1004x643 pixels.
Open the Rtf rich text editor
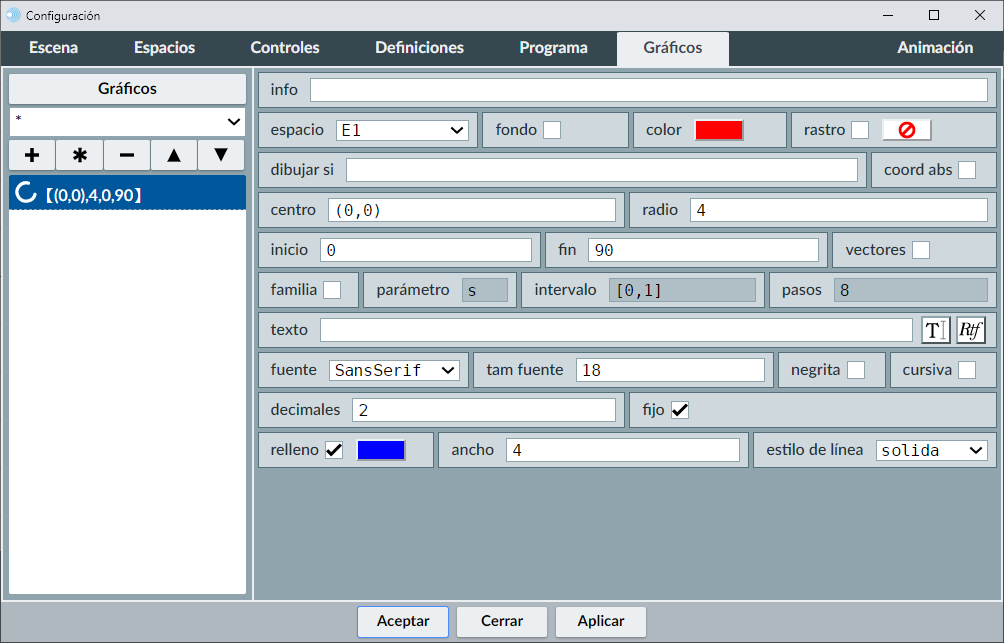click(971, 330)
